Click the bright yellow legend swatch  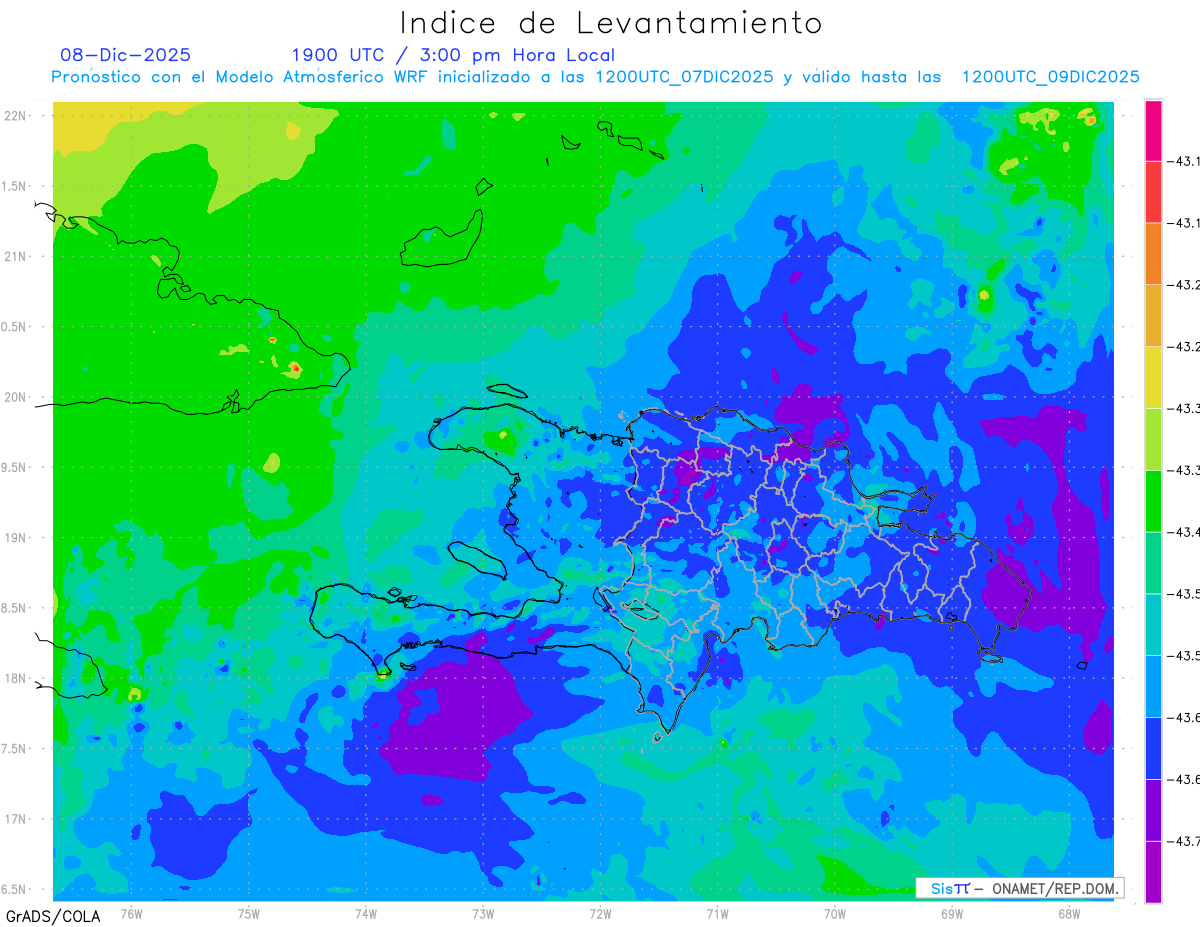(1153, 377)
